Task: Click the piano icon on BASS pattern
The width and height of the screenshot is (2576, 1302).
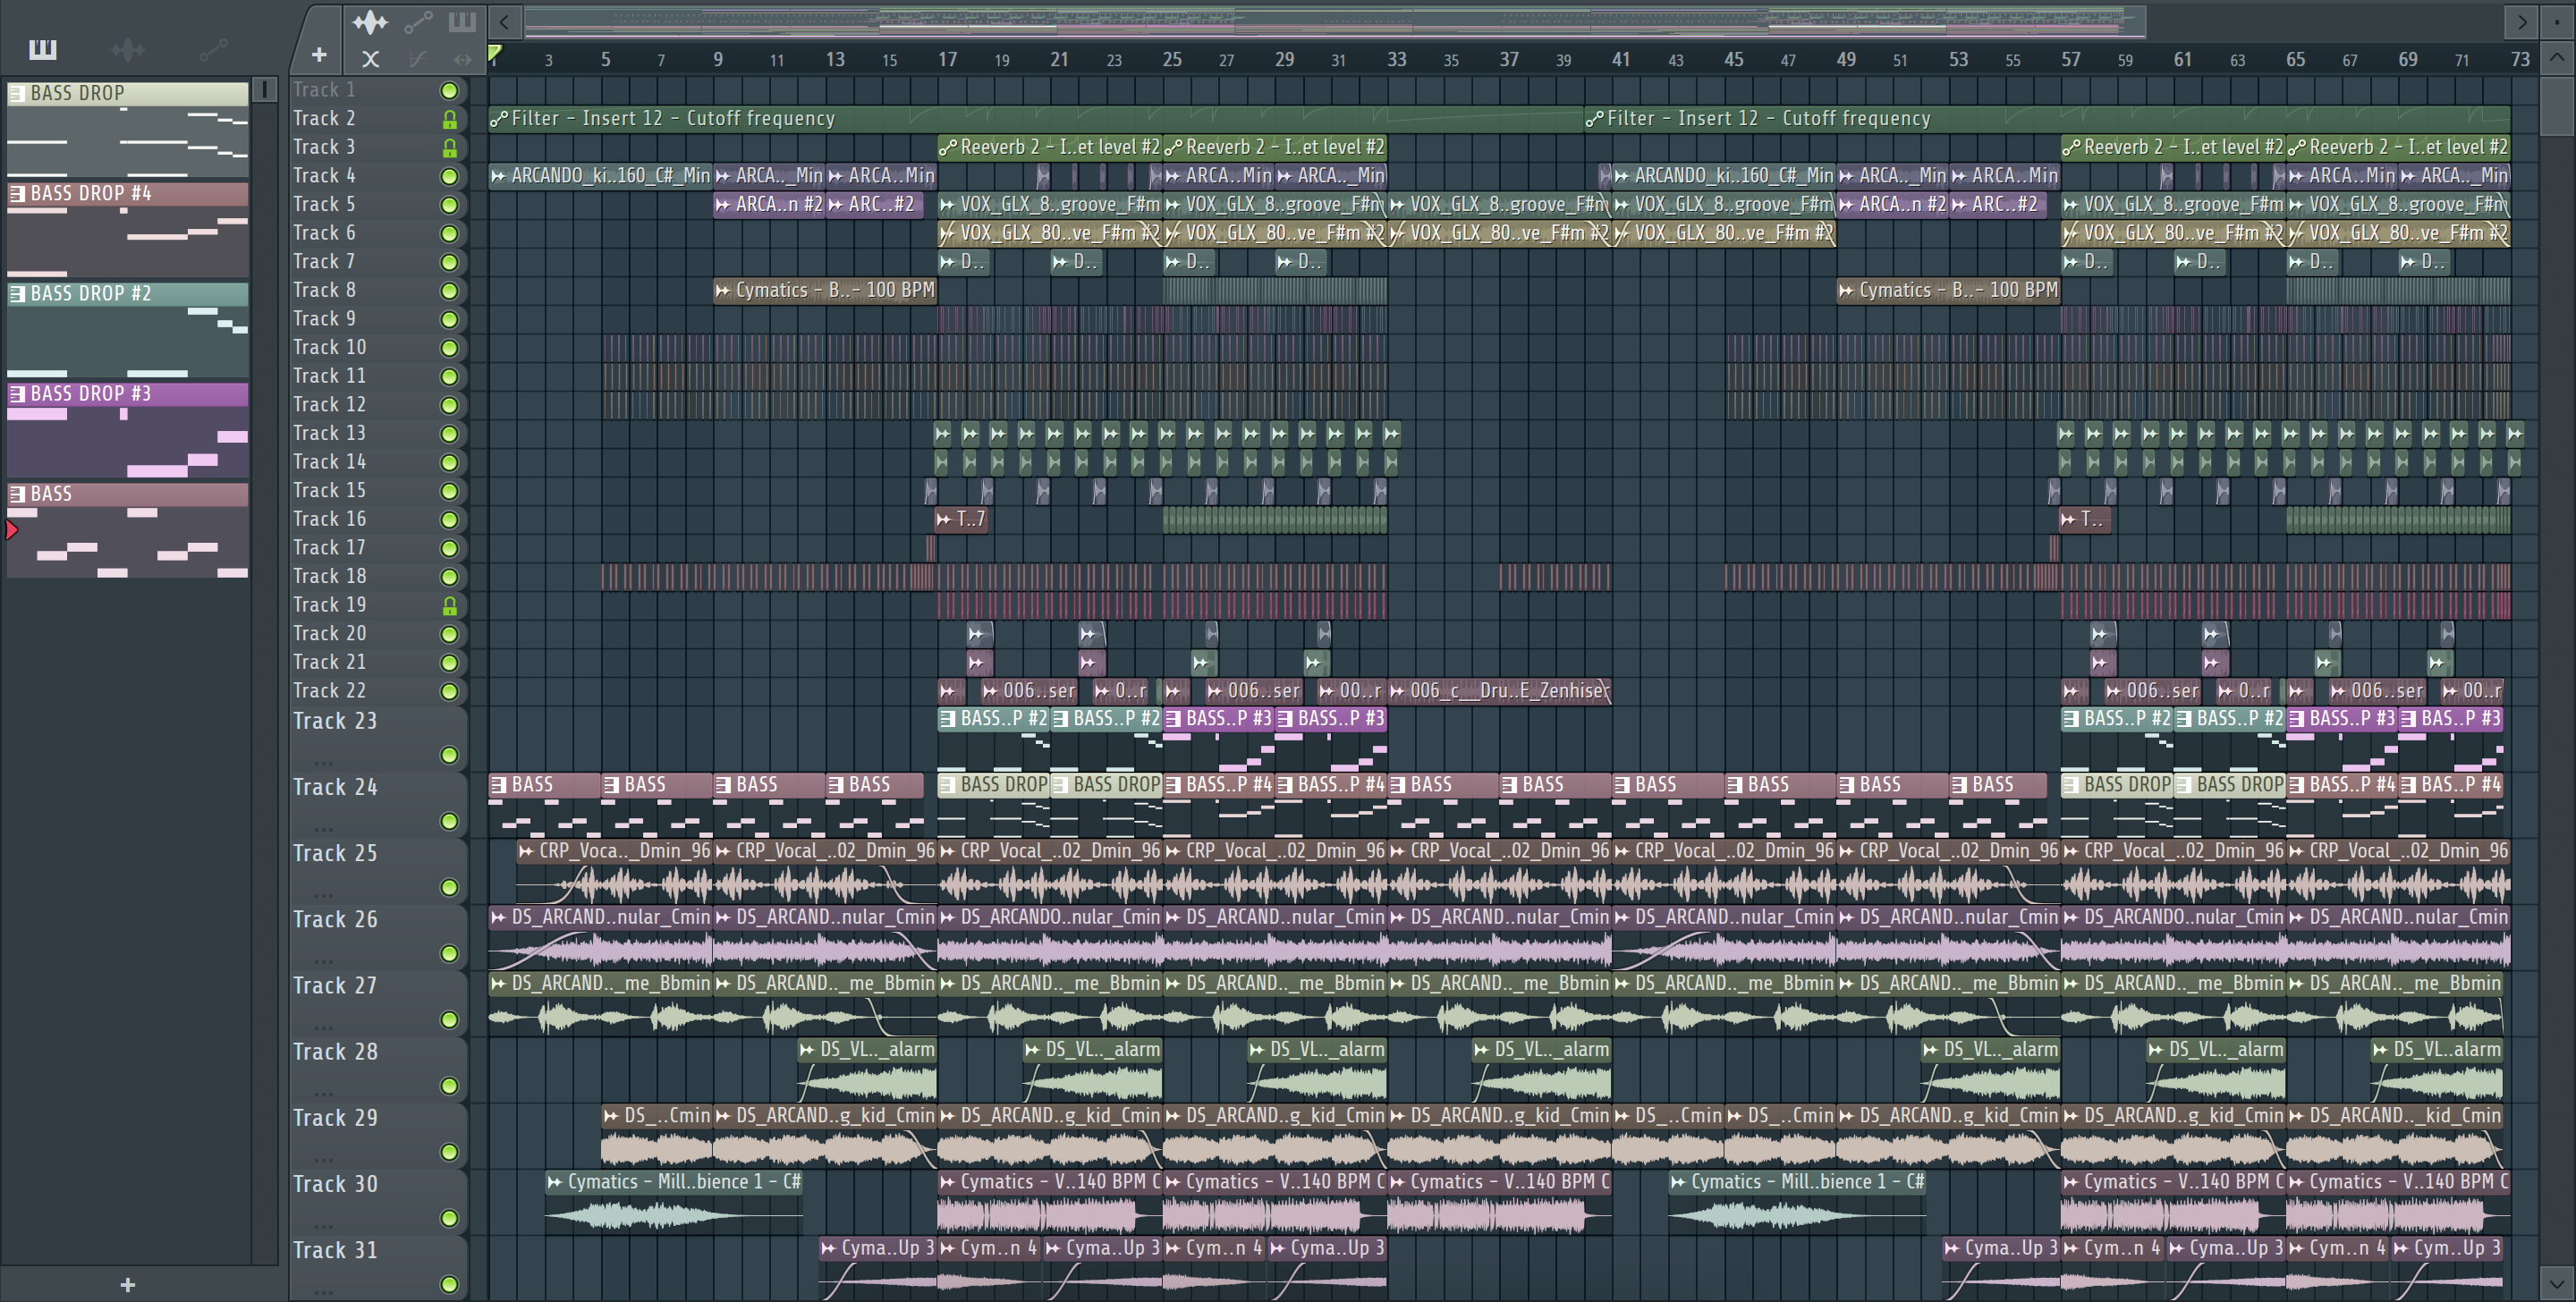Action: [x=17, y=493]
